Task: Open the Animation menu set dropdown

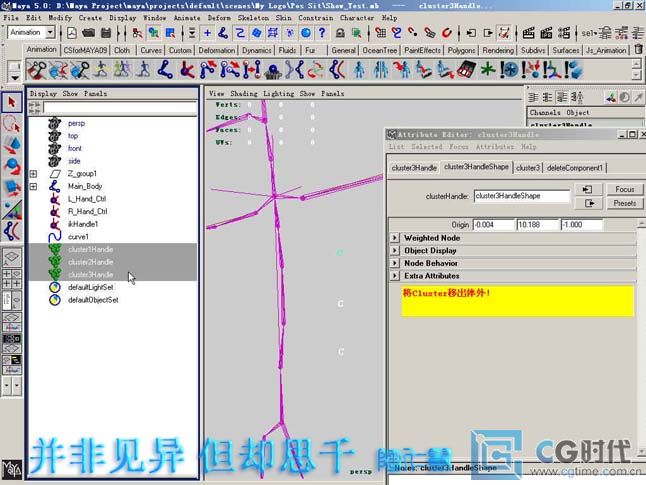Action: (50, 32)
